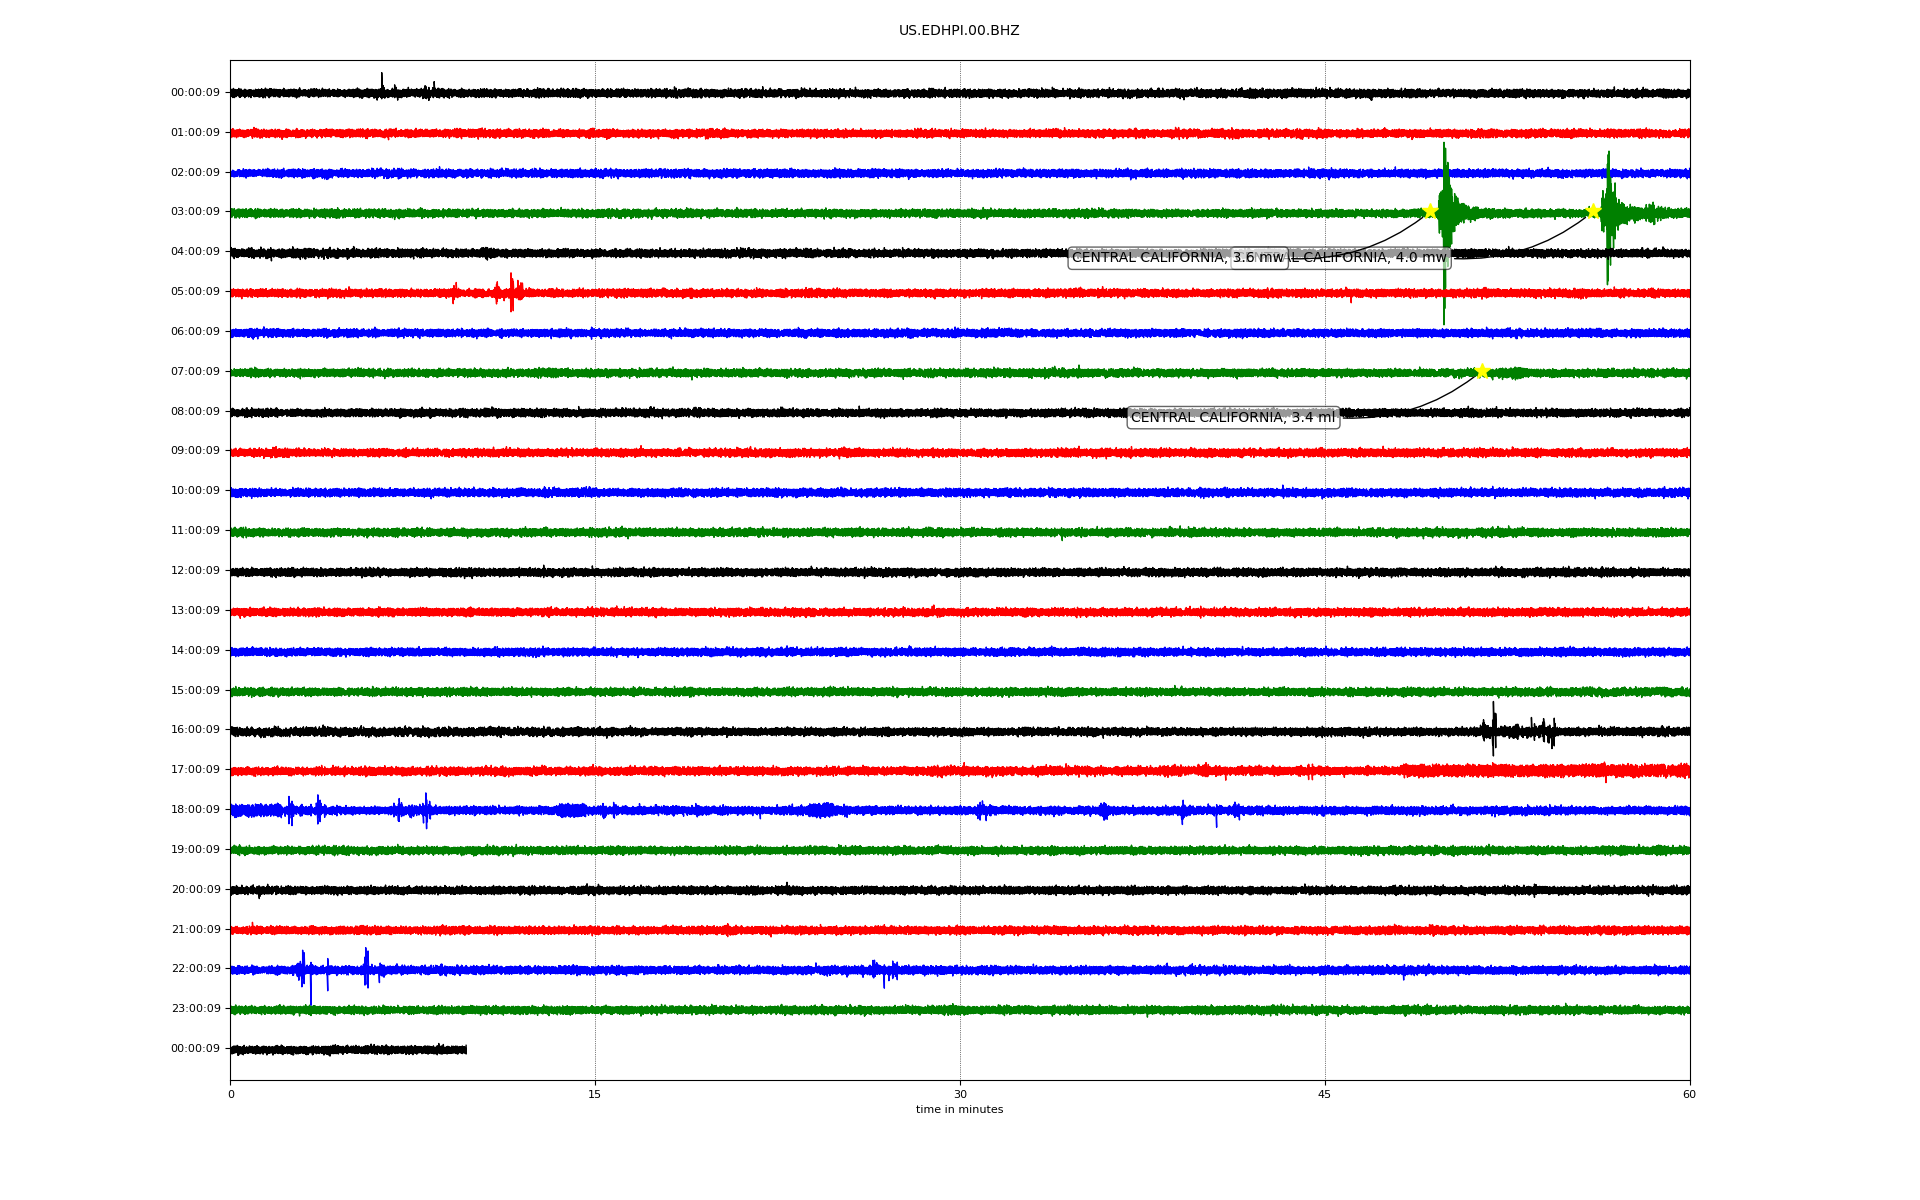The image size is (1920, 1200).
Task: Click the x-axis tick label 15
Action: click(595, 1094)
